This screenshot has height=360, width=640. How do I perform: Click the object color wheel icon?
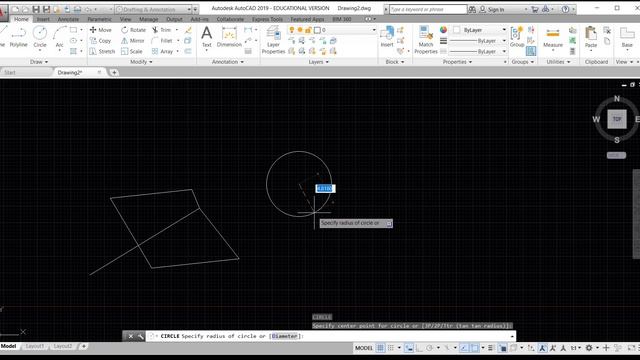click(x=443, y=30)
